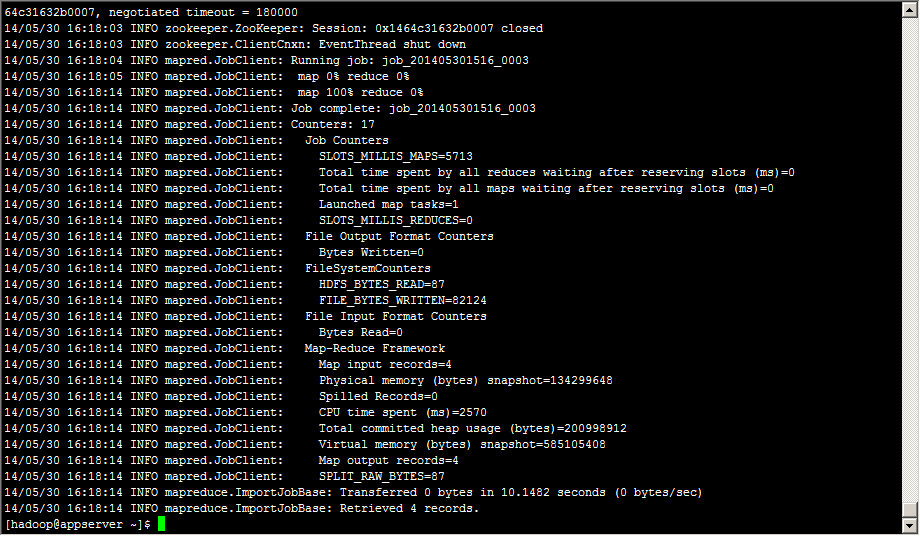Click the 'Session: 0x1464c31632b0007 closed' text
This screenshot has height=536, width=920.
click(427, 28)
